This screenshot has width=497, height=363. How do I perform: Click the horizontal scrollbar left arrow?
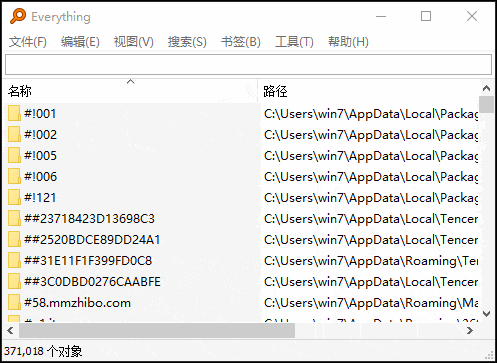click(10, 330)
